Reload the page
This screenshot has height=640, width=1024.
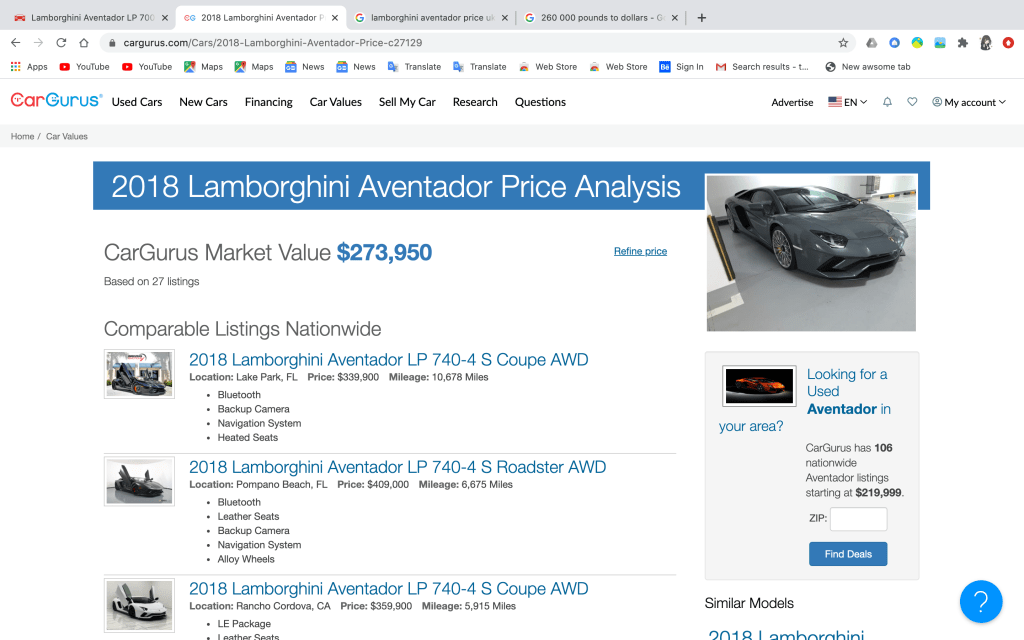pos(61,43)
